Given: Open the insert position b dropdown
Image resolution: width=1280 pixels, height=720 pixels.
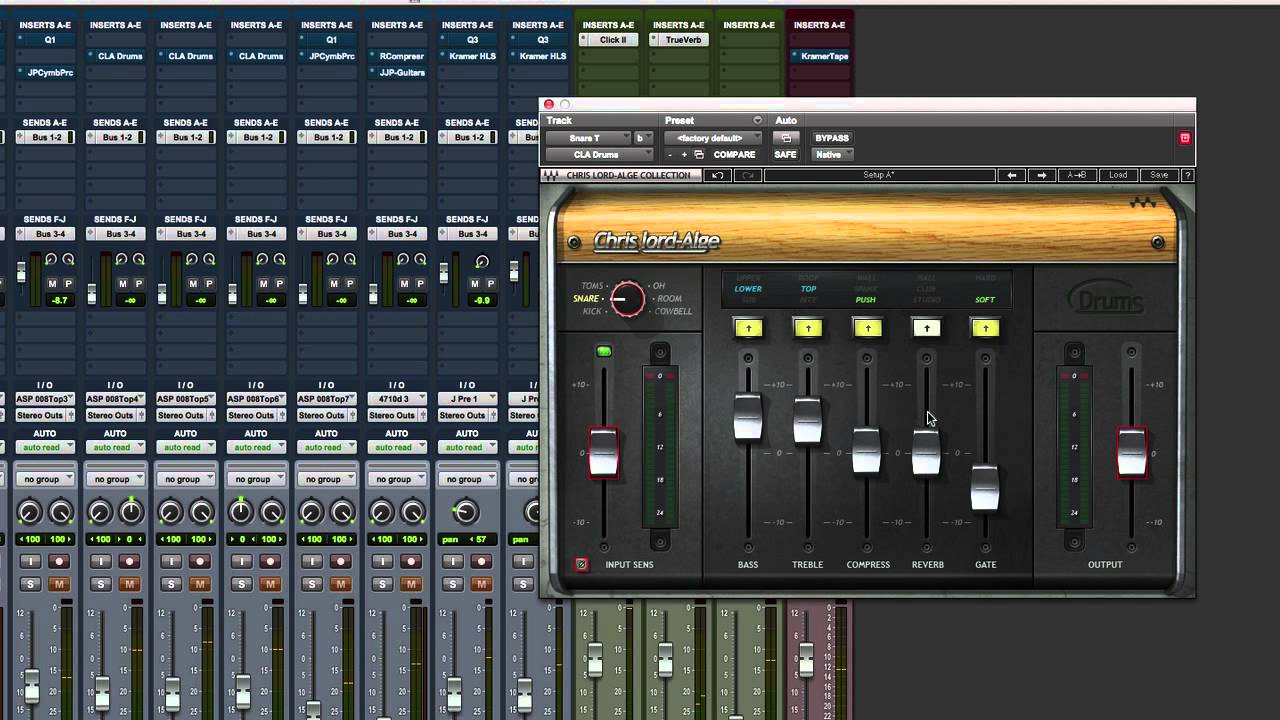Looking at the screenshot, I should (644, 138).
